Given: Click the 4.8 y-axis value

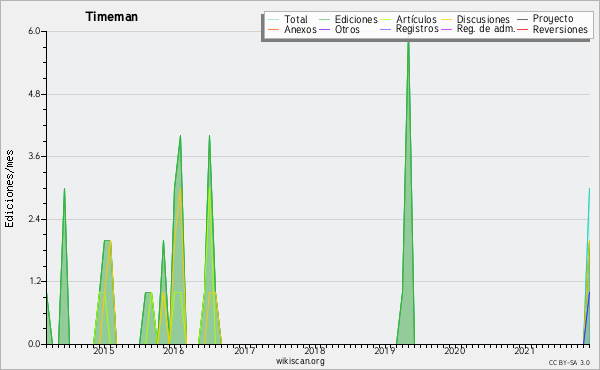Looking at the screenshot, I should [x=34, y=94].
